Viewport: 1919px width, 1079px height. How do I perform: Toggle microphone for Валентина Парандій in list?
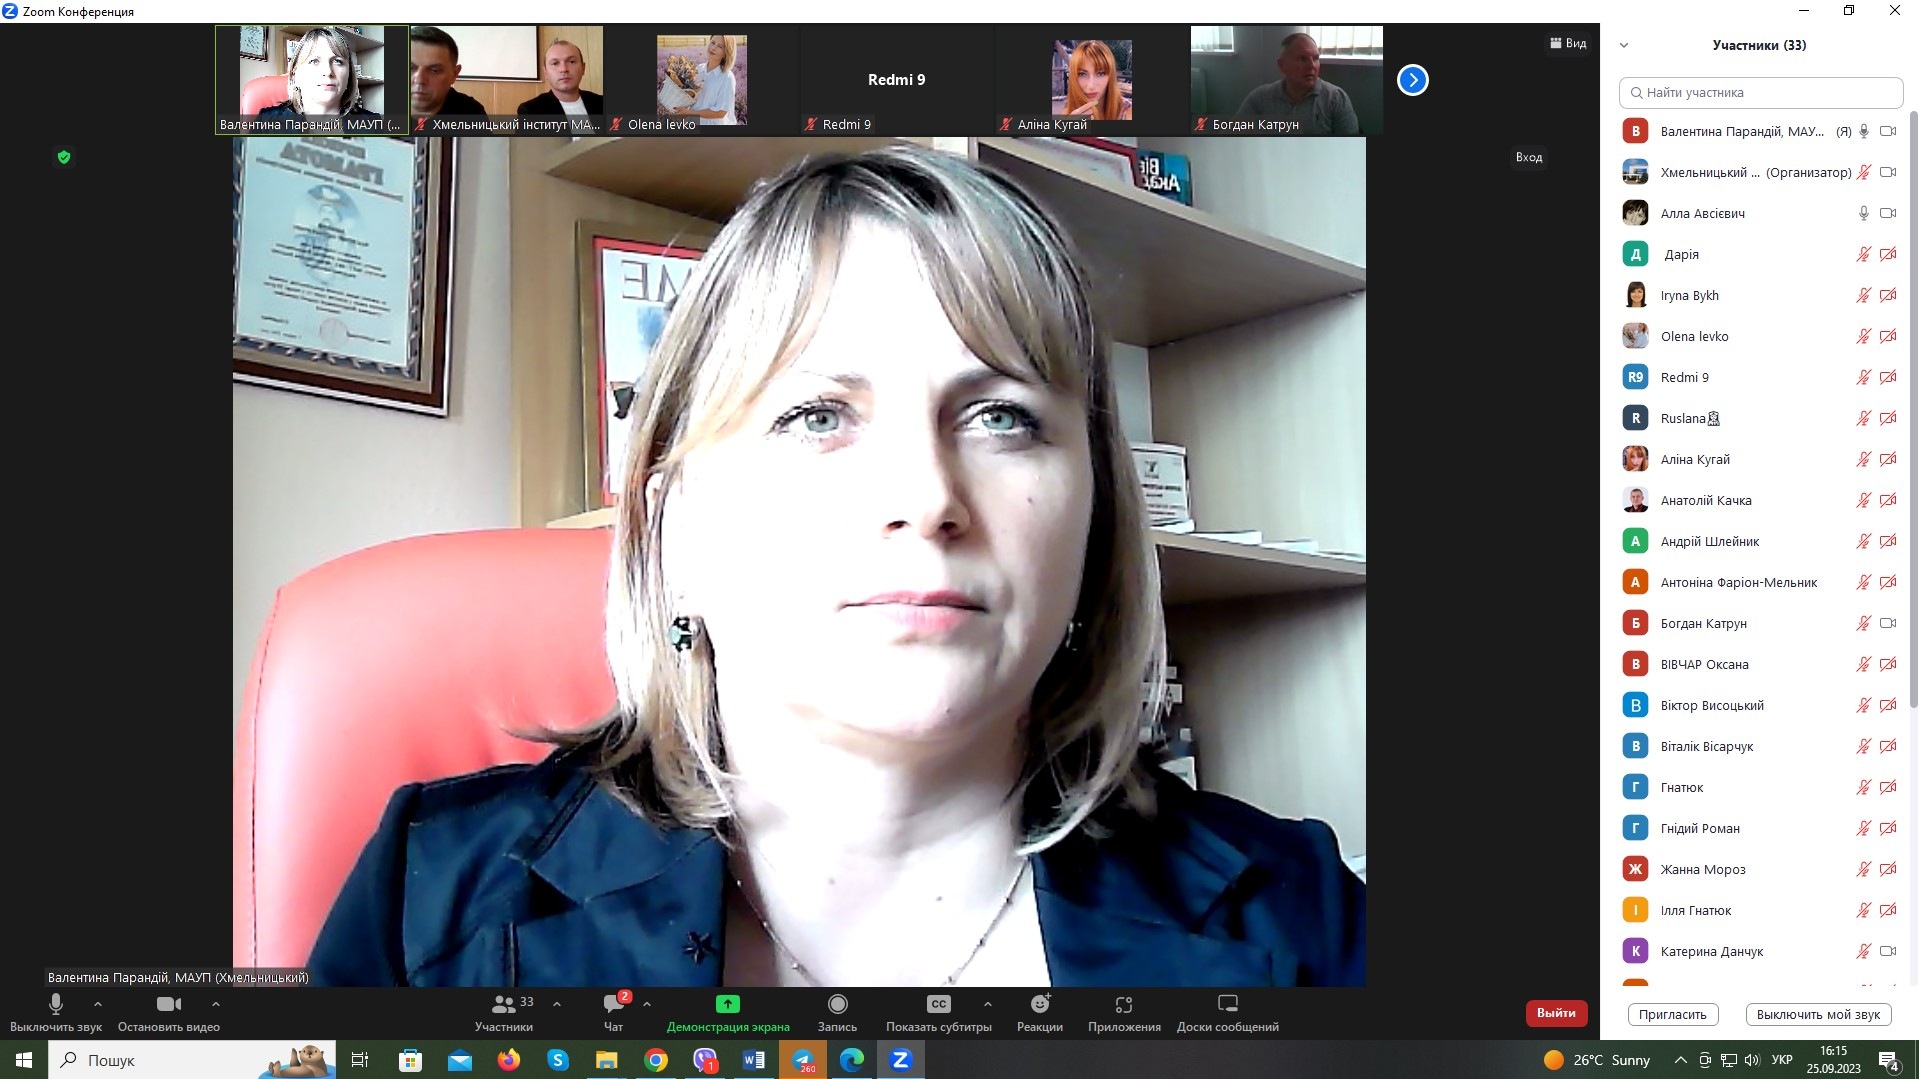pos(1864,131)
